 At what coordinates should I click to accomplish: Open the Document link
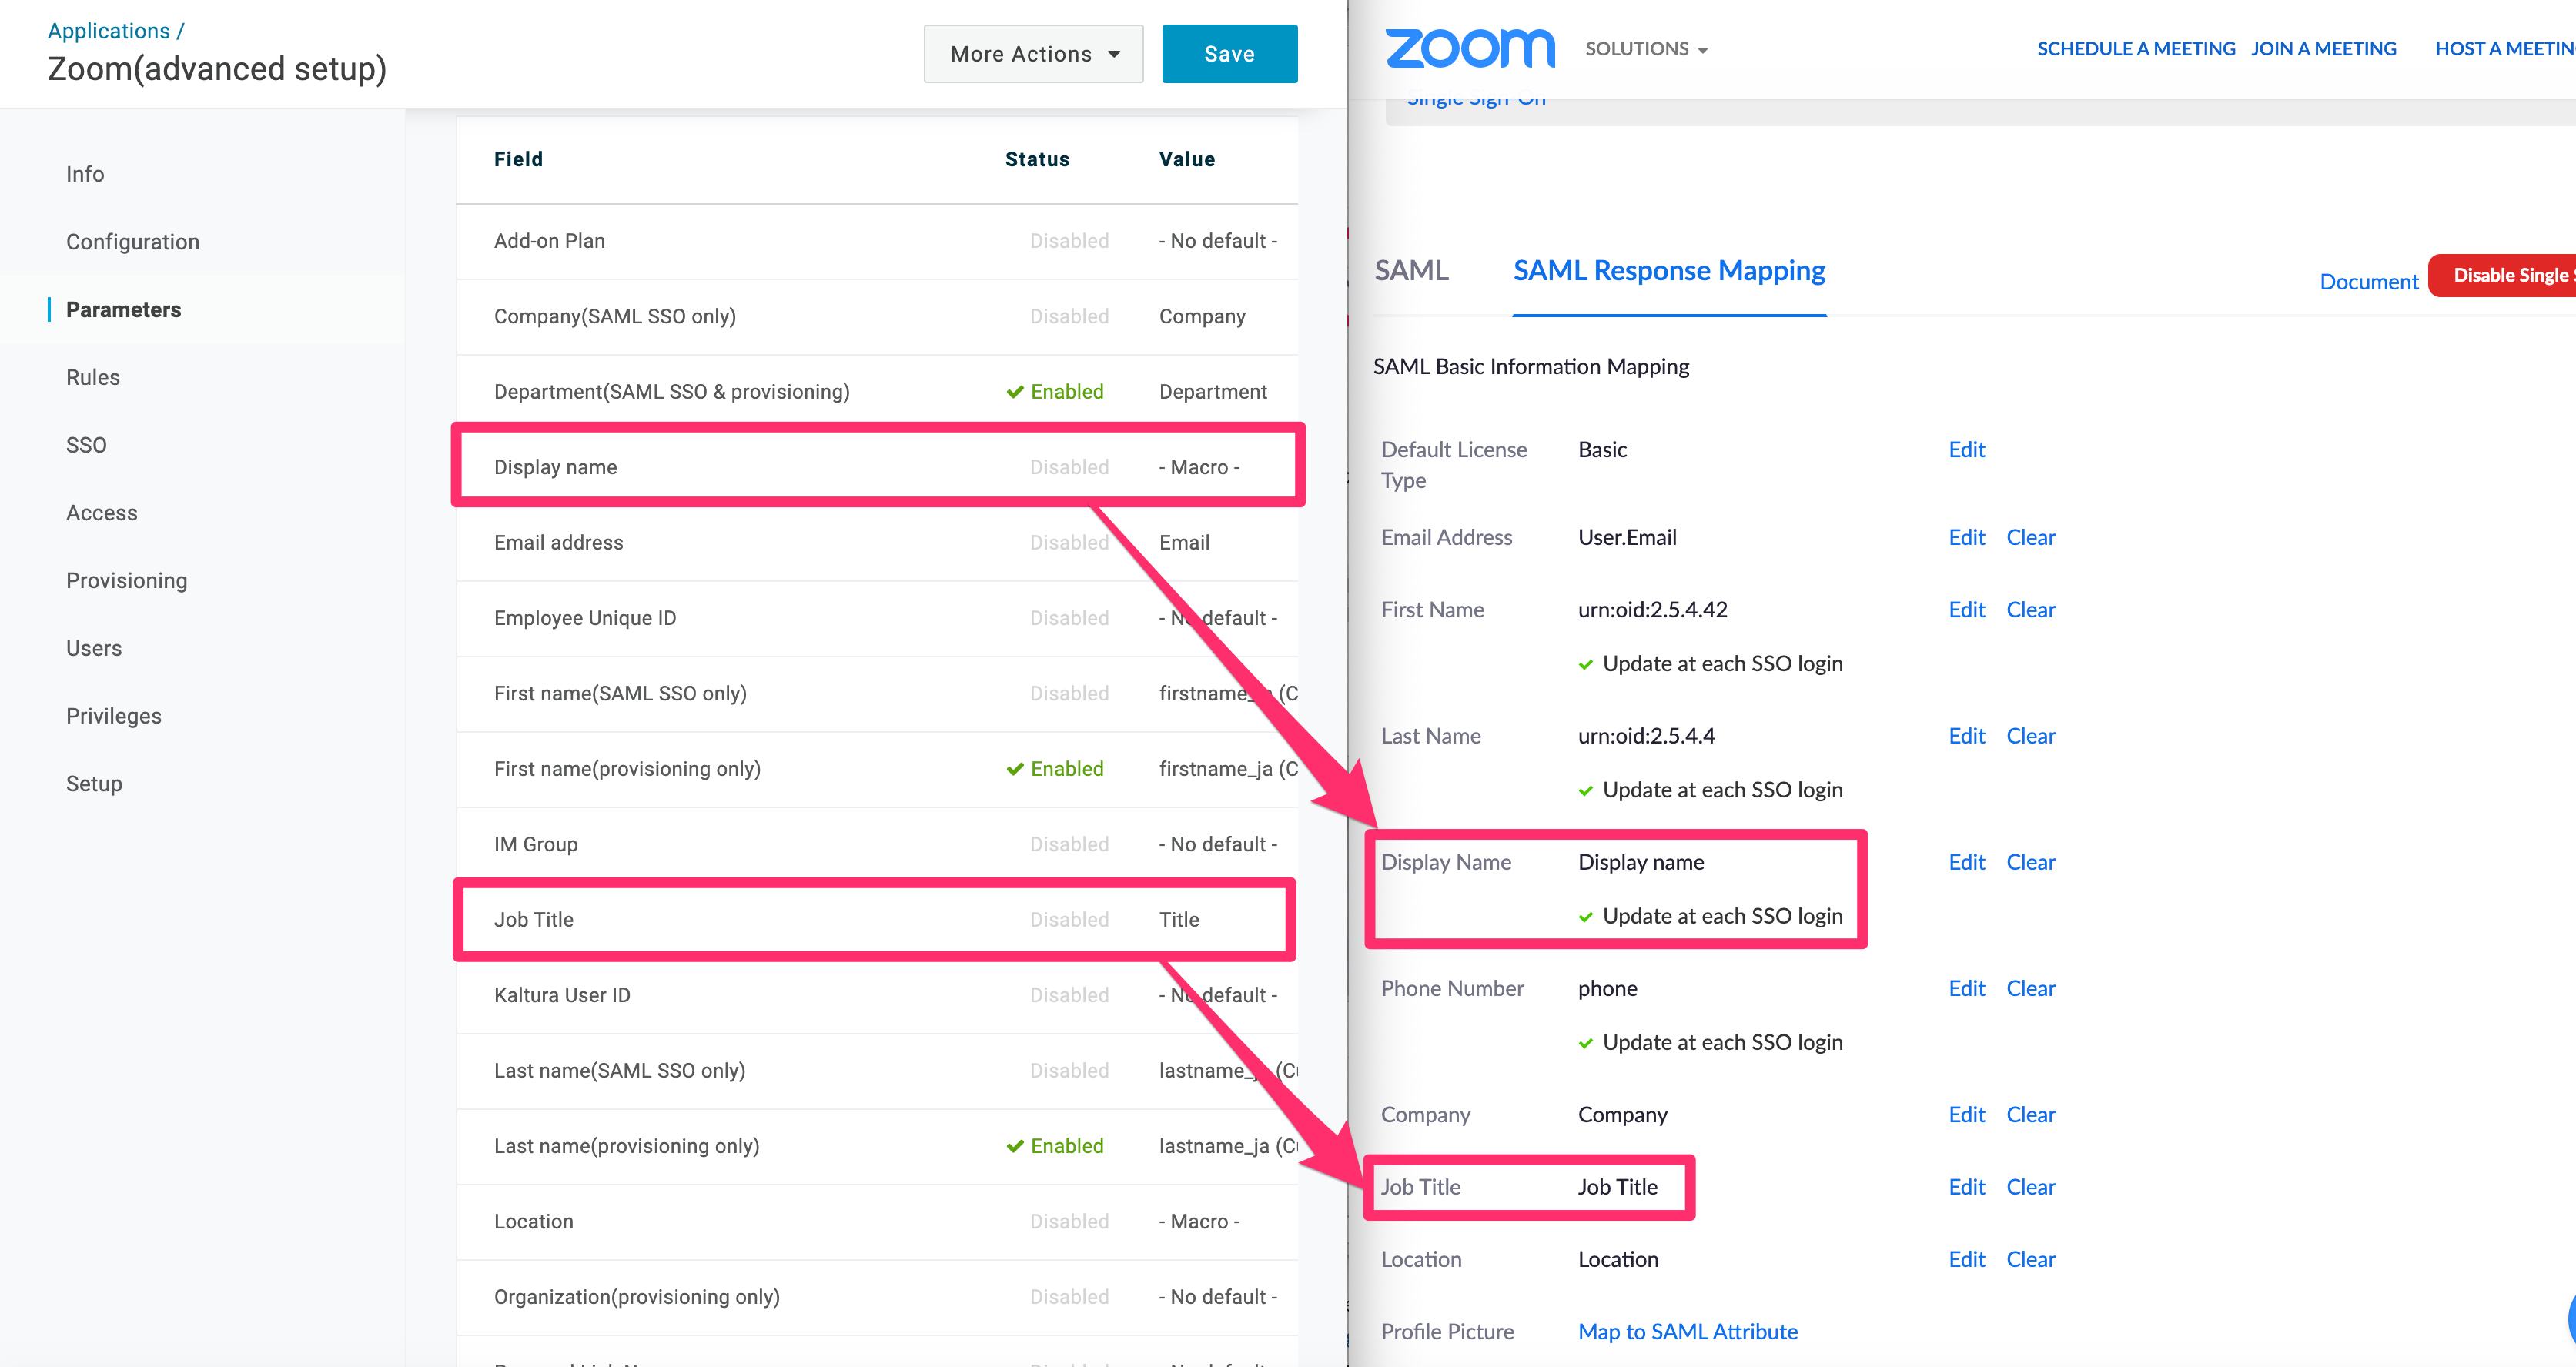point(2368,282)
